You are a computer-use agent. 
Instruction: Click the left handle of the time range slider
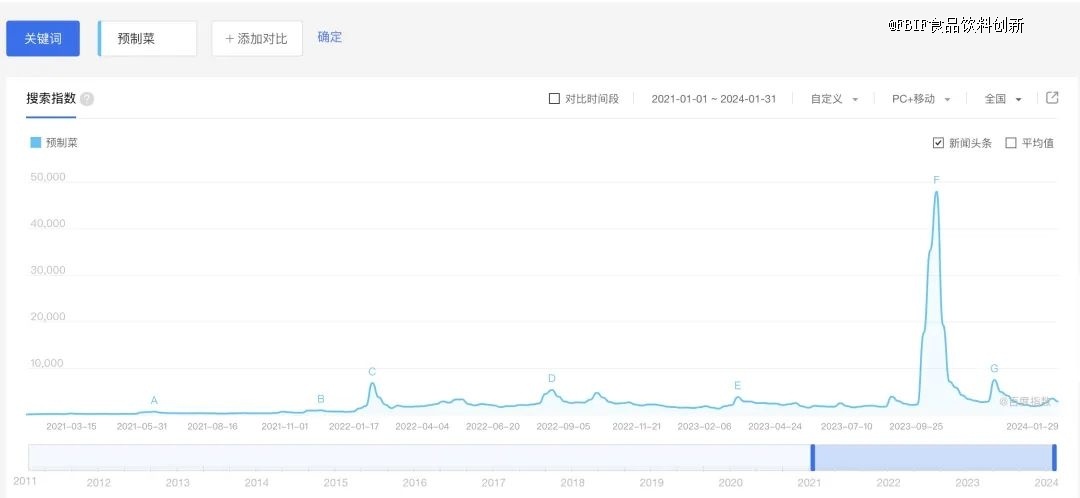pyautogui.click(x=813, y=458)
